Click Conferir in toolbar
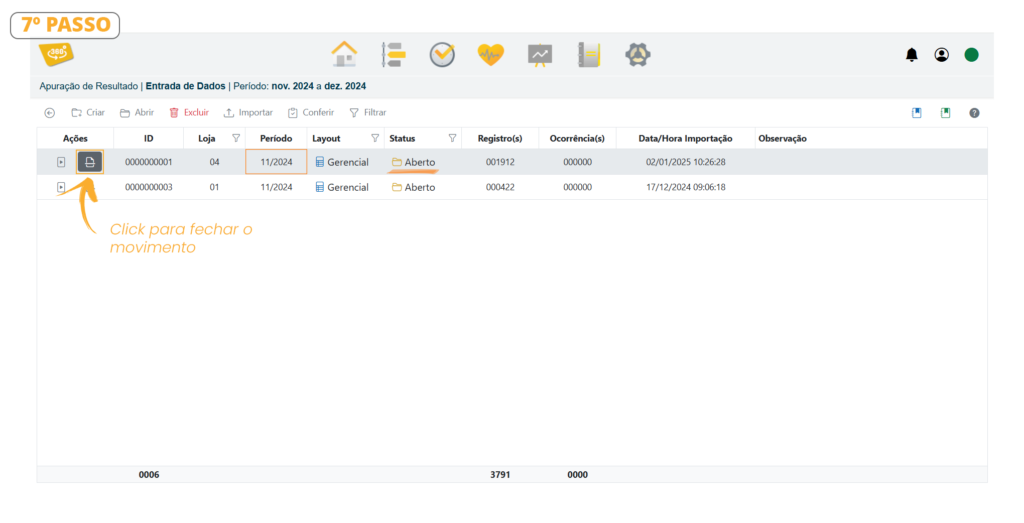The width and height of the screenshot is (1024, 523). (x=311, y=112)
